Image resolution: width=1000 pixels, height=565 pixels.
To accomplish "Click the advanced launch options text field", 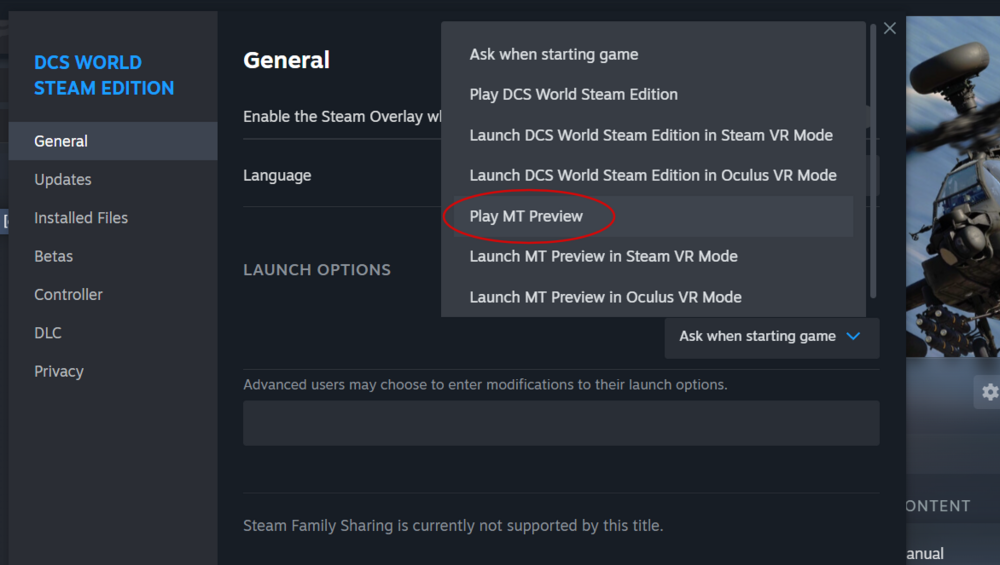I will click(561, 423).
